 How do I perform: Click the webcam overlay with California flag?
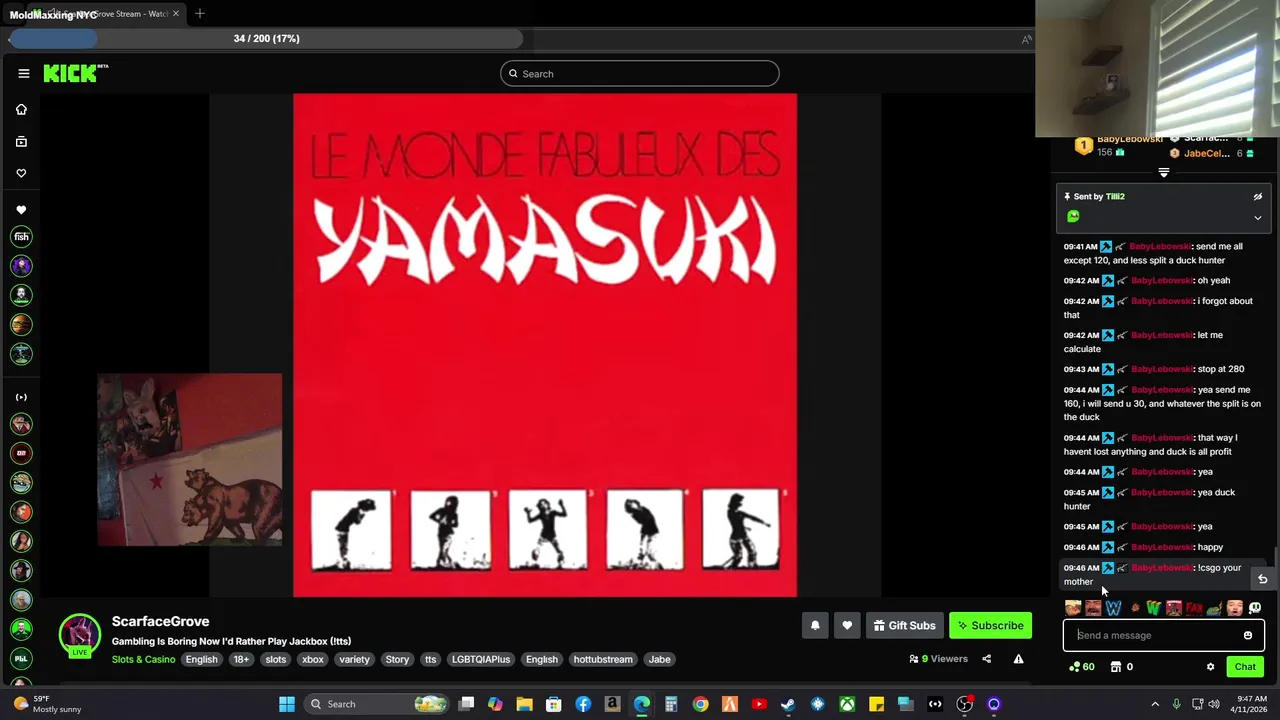tap(190, 460)
